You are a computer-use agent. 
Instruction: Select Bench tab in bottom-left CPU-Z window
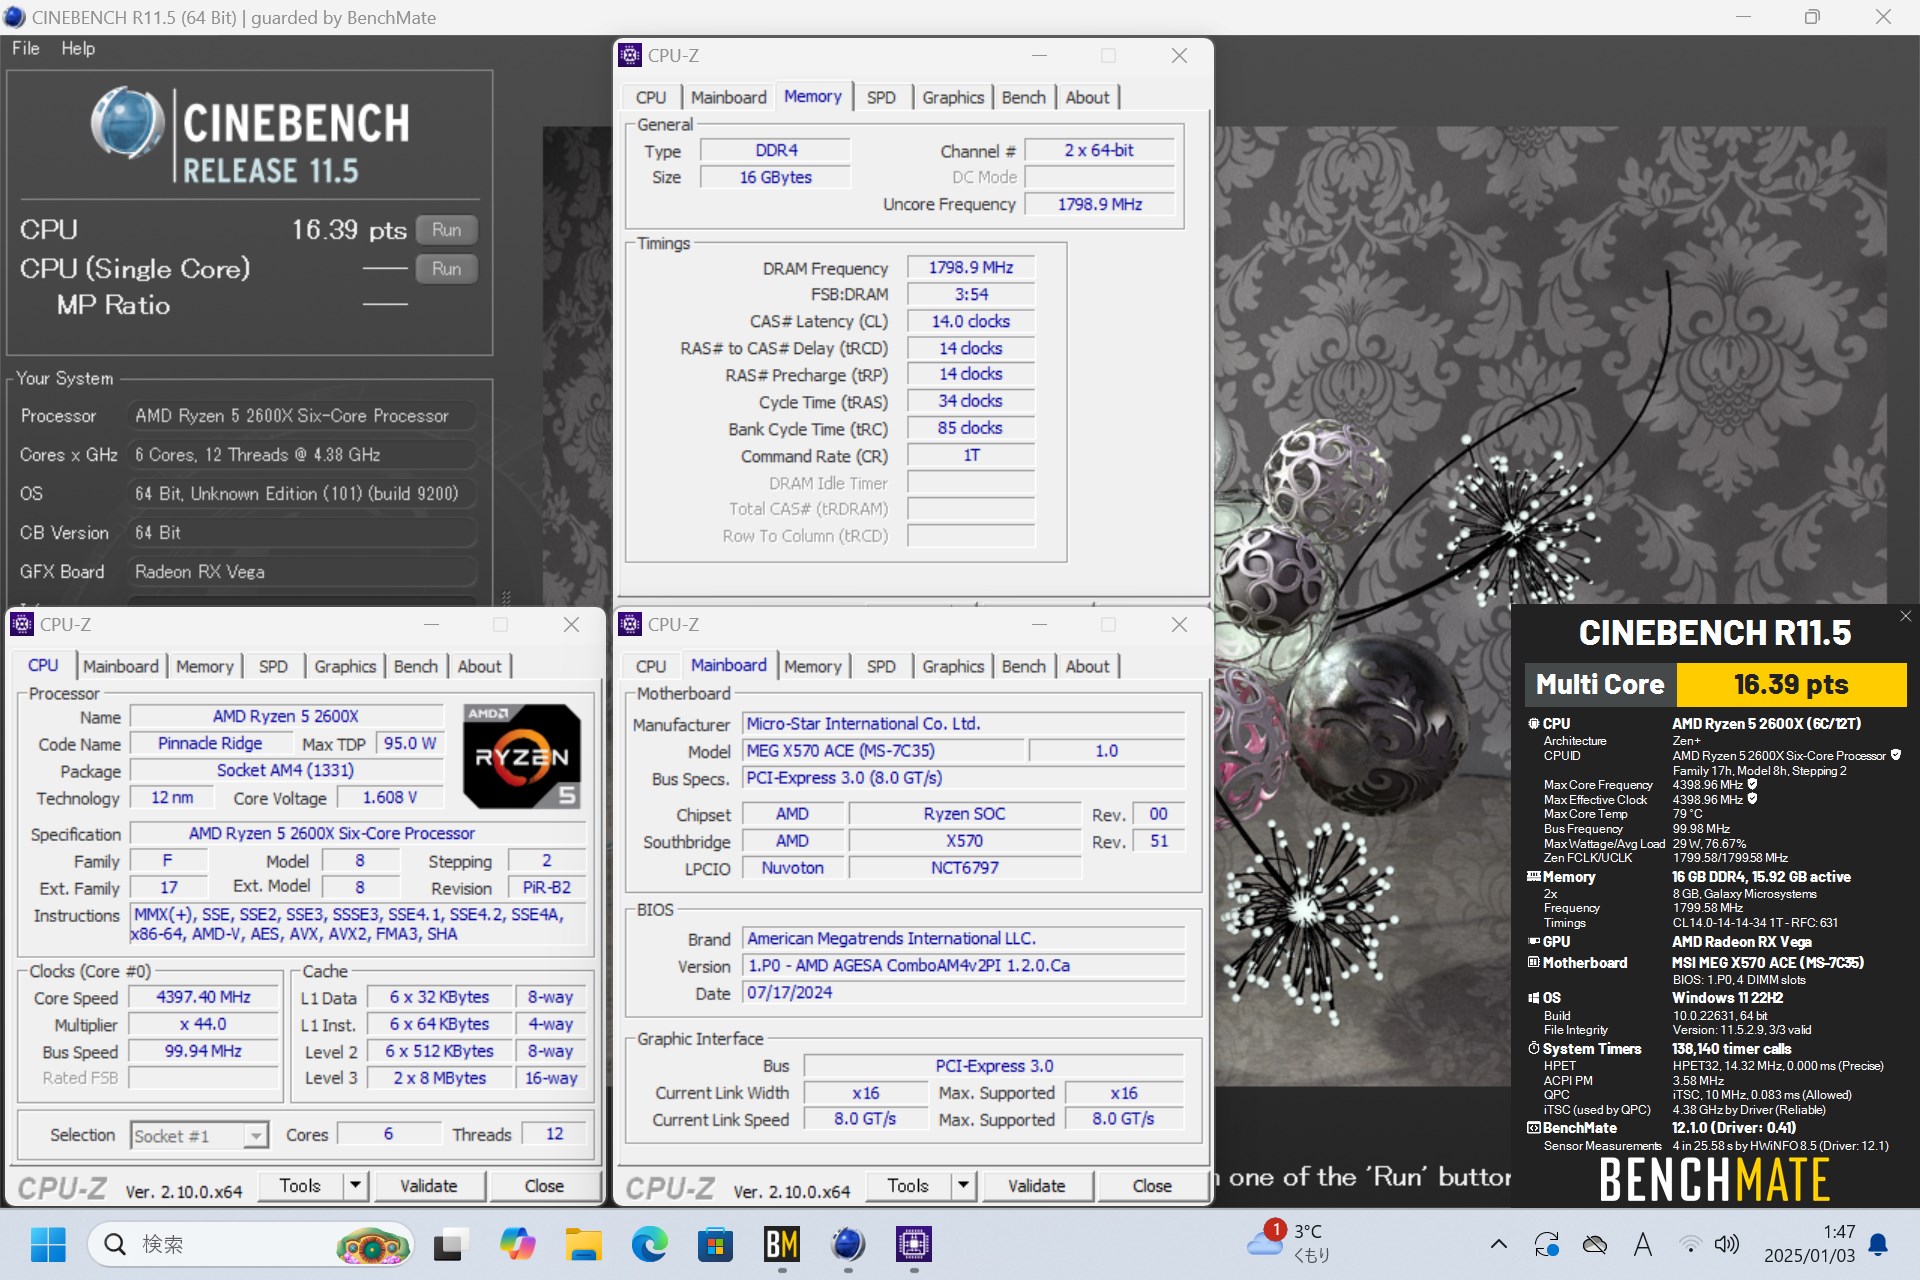pos(415,666)
